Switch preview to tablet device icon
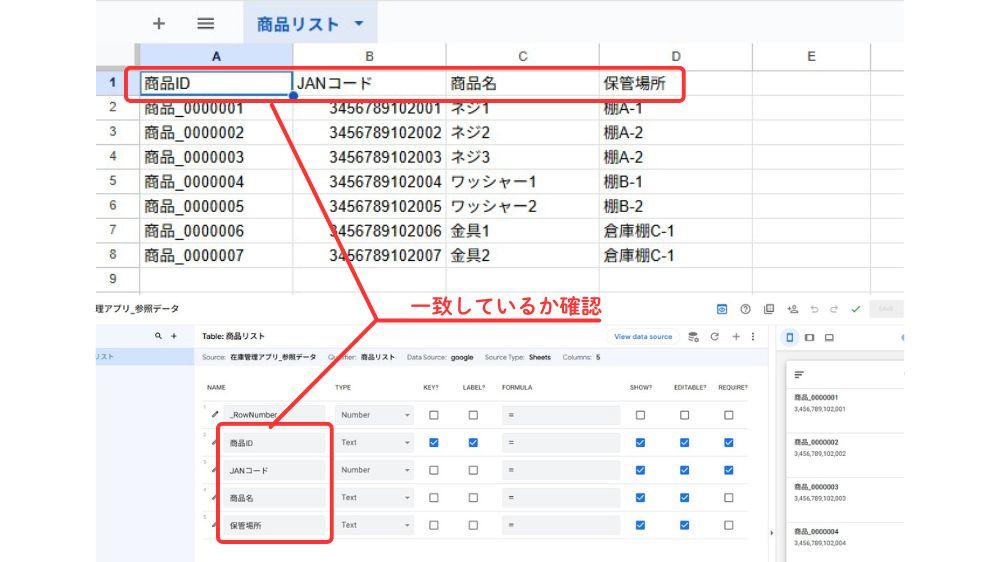The height and width of the screenshot is (562, 1000). (x=809, y=337)
